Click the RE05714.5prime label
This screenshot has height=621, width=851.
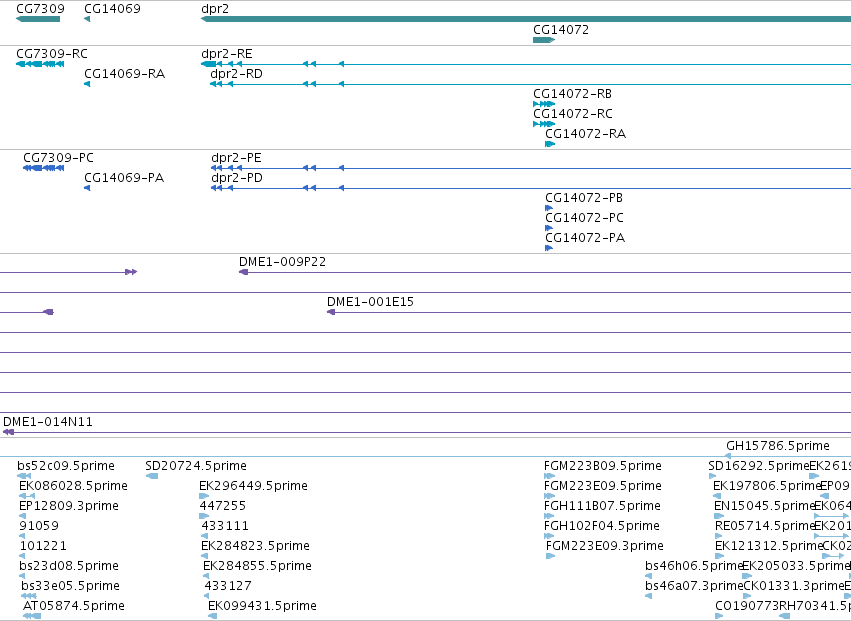click(x=765, y=527)
